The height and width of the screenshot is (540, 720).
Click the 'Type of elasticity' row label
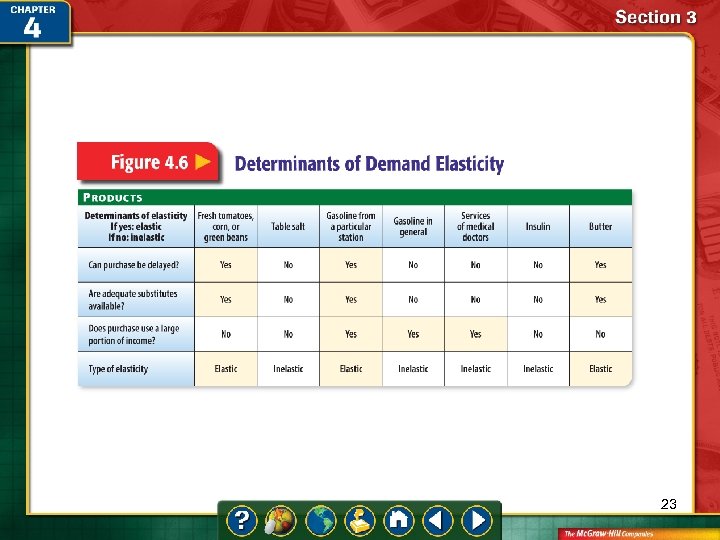click(116, 369)
